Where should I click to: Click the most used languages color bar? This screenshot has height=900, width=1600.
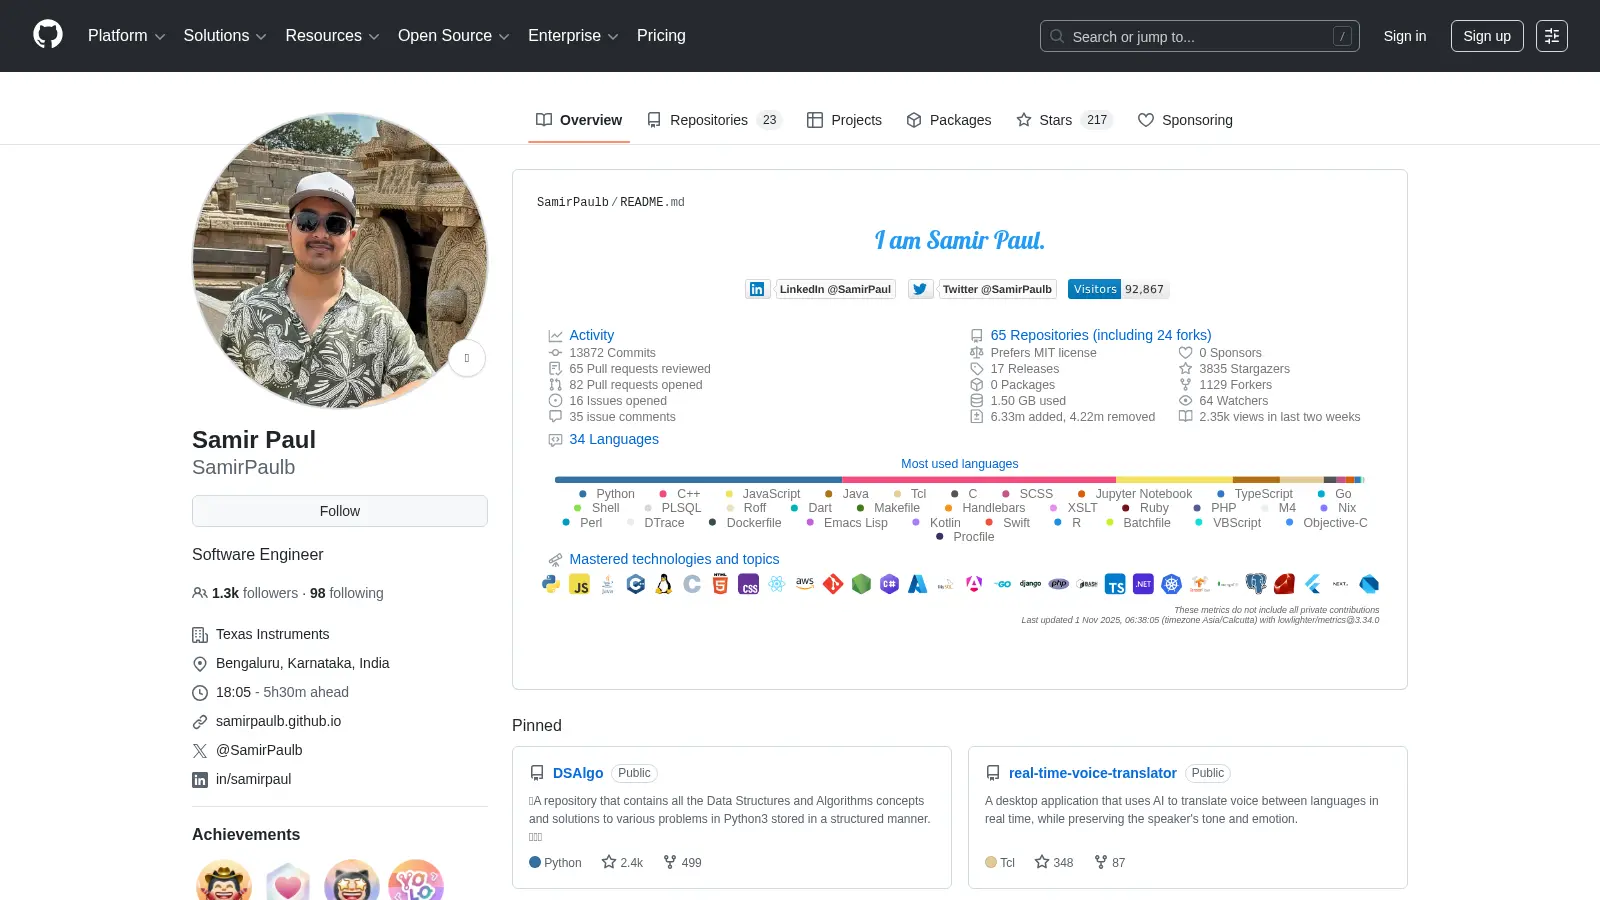pyautogui.click(x=960, y=480)
